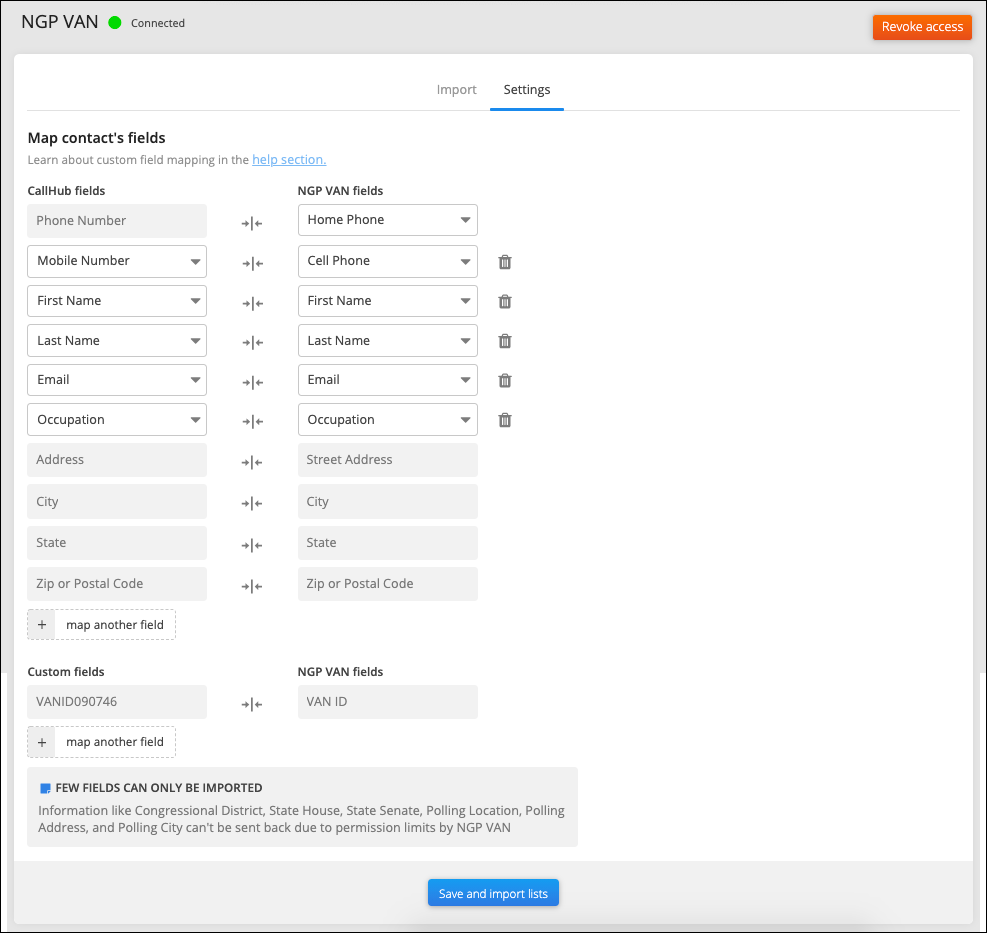Viewport: 987px width, 933px height.
Task: Remove the First Name field mapping
Action: tap(505, 301)
